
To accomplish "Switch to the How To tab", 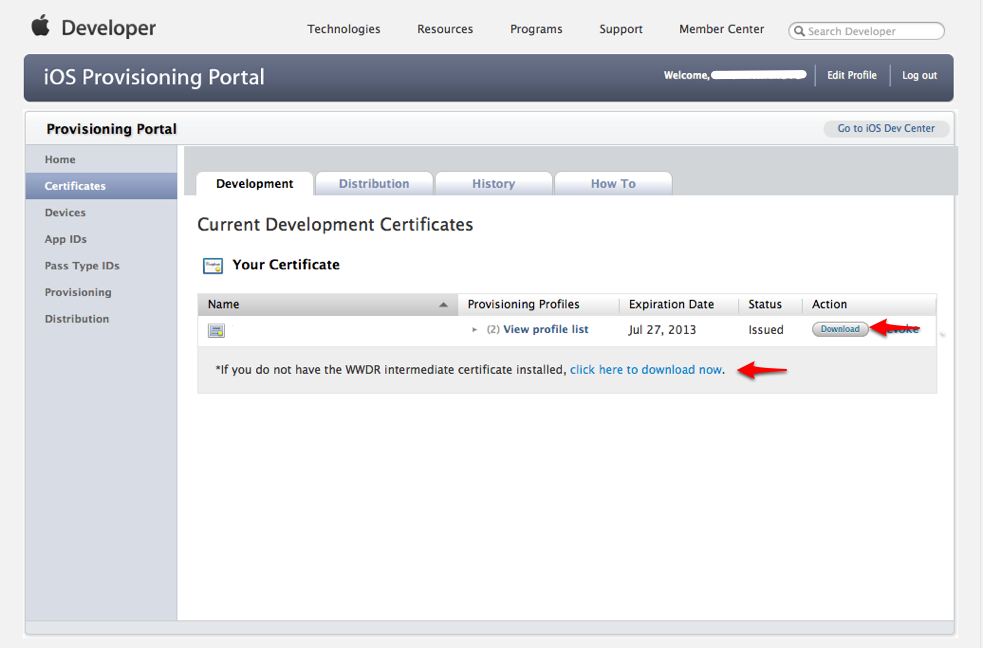I will point(613,184).
